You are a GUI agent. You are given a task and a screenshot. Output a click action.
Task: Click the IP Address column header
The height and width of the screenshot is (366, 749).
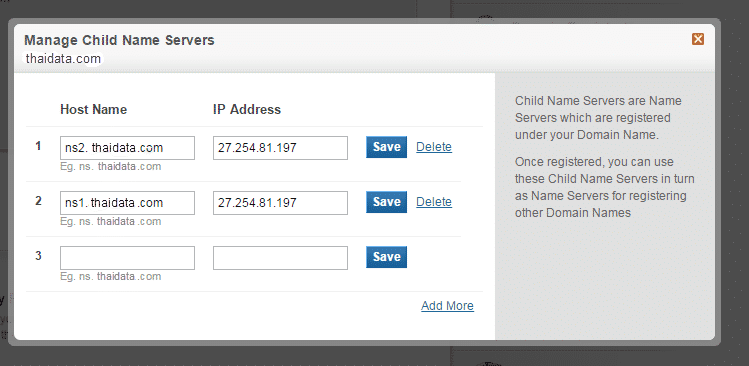point(247,109)
